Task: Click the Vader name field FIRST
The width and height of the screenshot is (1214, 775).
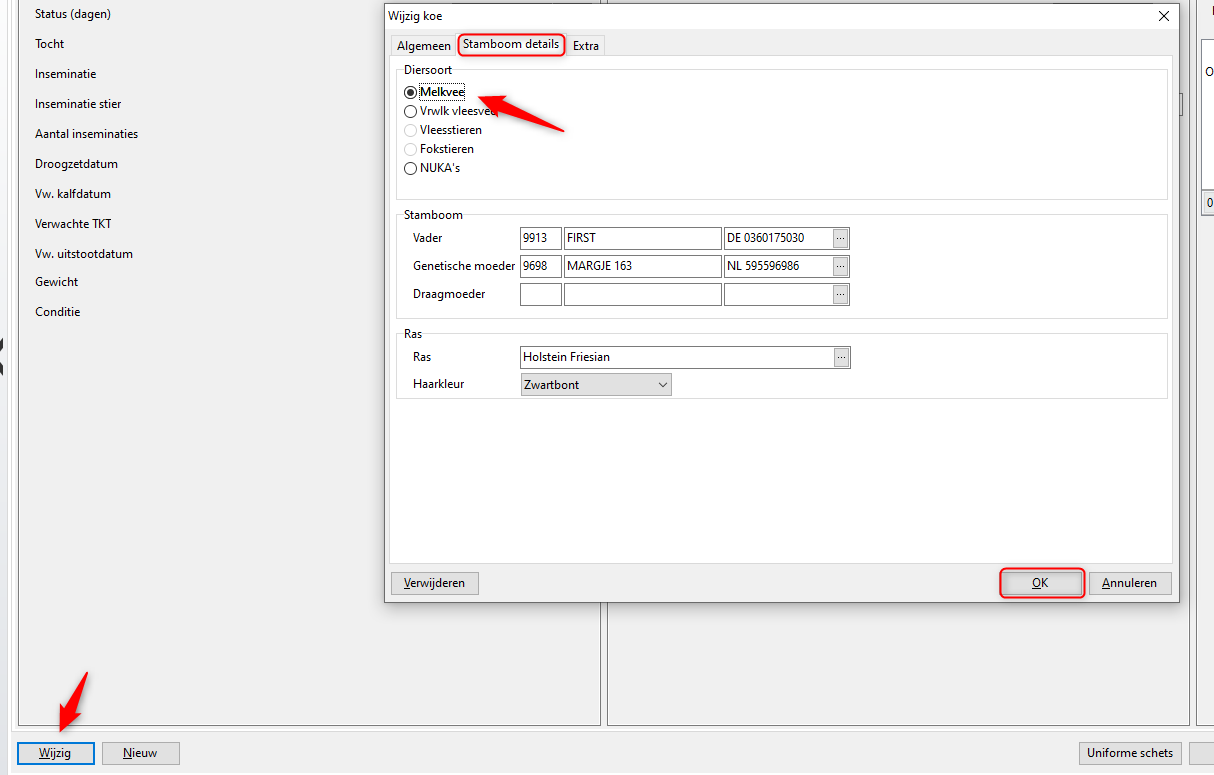Action: point(642,238)
